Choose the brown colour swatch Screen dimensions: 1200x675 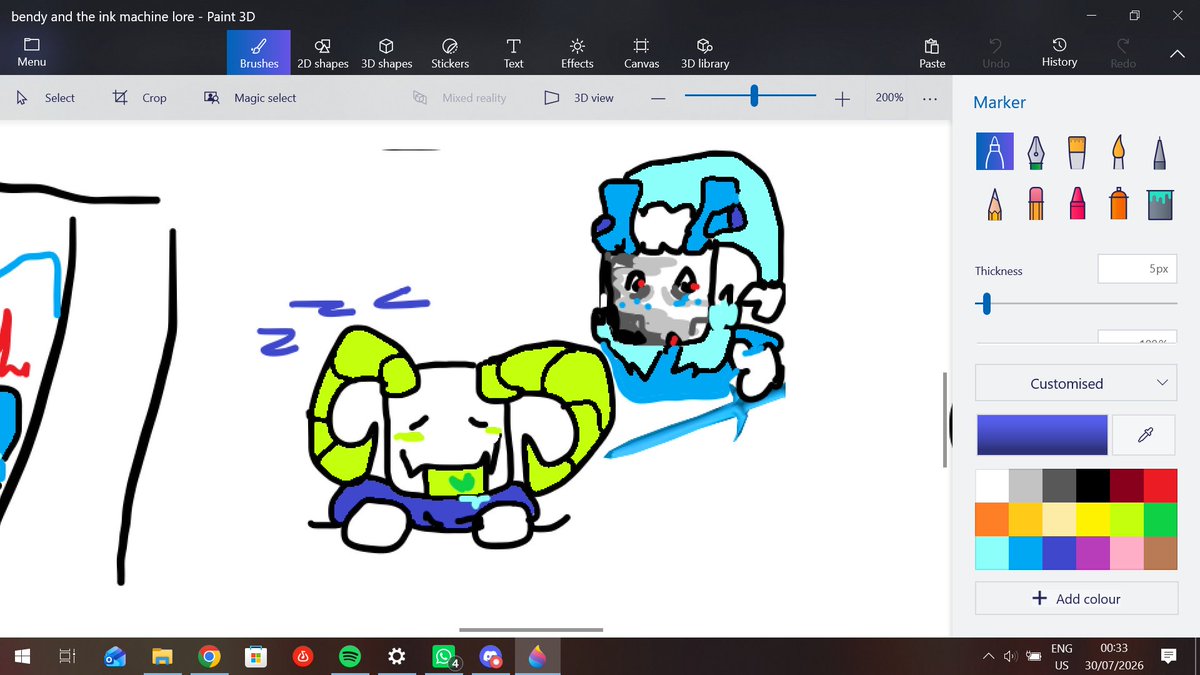1161,552
